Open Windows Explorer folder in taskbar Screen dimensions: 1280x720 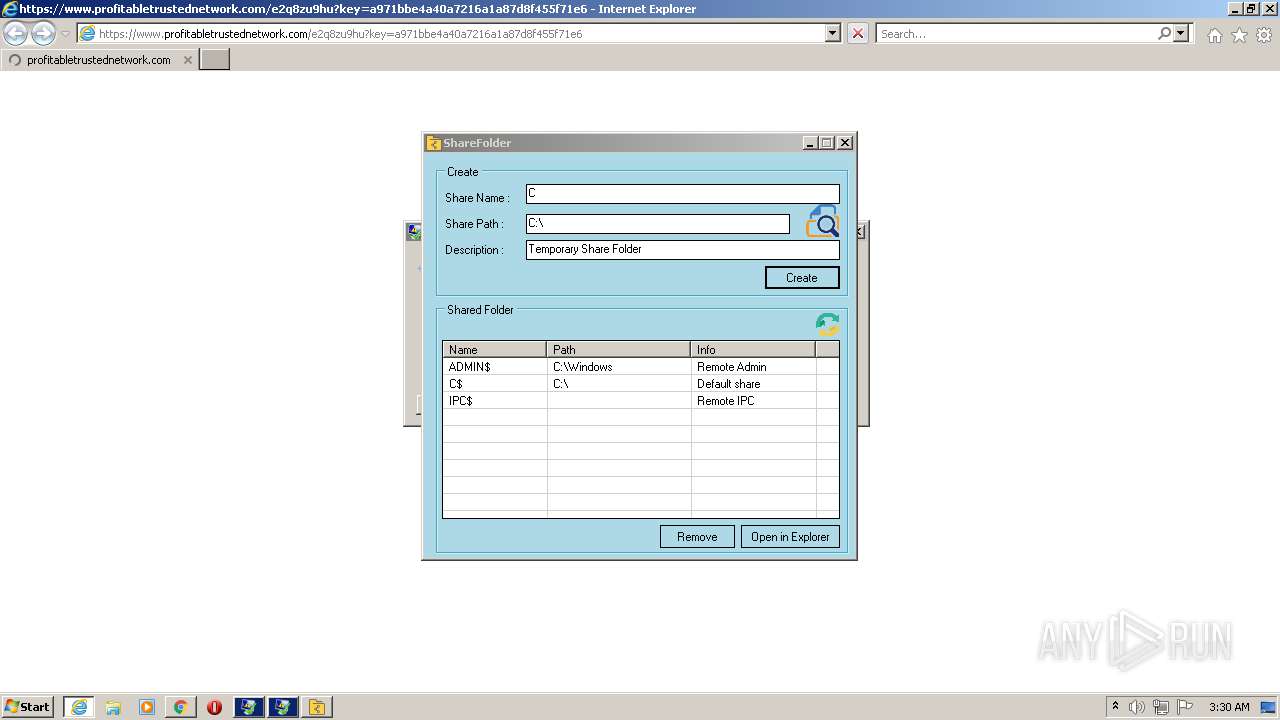113,706
